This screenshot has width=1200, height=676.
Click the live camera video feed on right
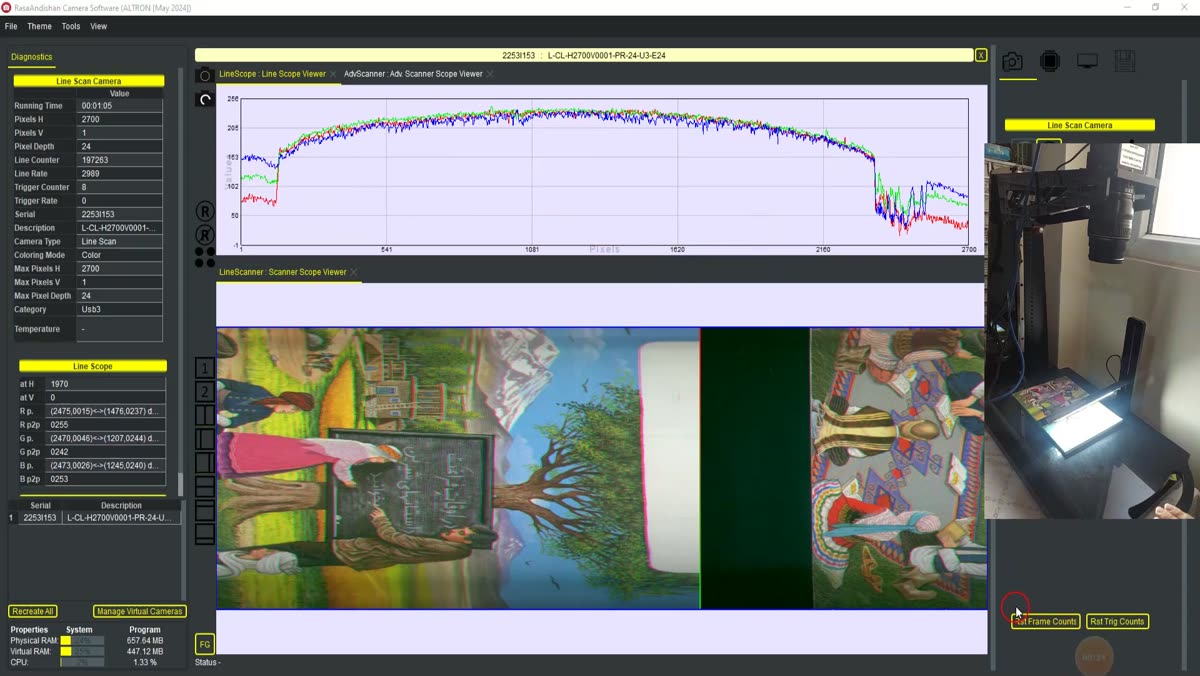click(x=1092, y=330)
